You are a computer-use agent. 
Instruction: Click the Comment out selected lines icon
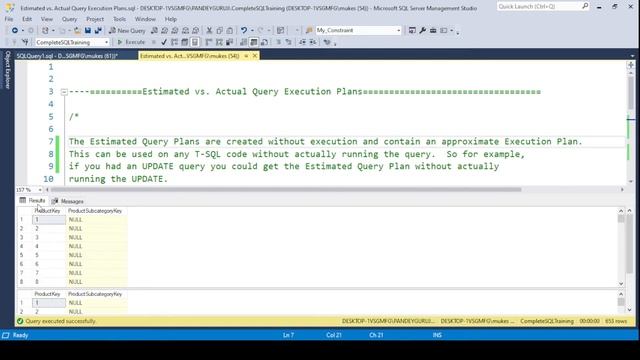278,42
